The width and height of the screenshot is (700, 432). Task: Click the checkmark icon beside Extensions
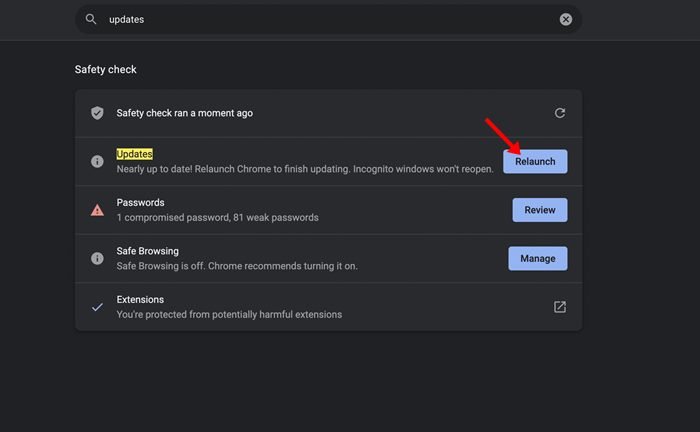pos(97,307)
